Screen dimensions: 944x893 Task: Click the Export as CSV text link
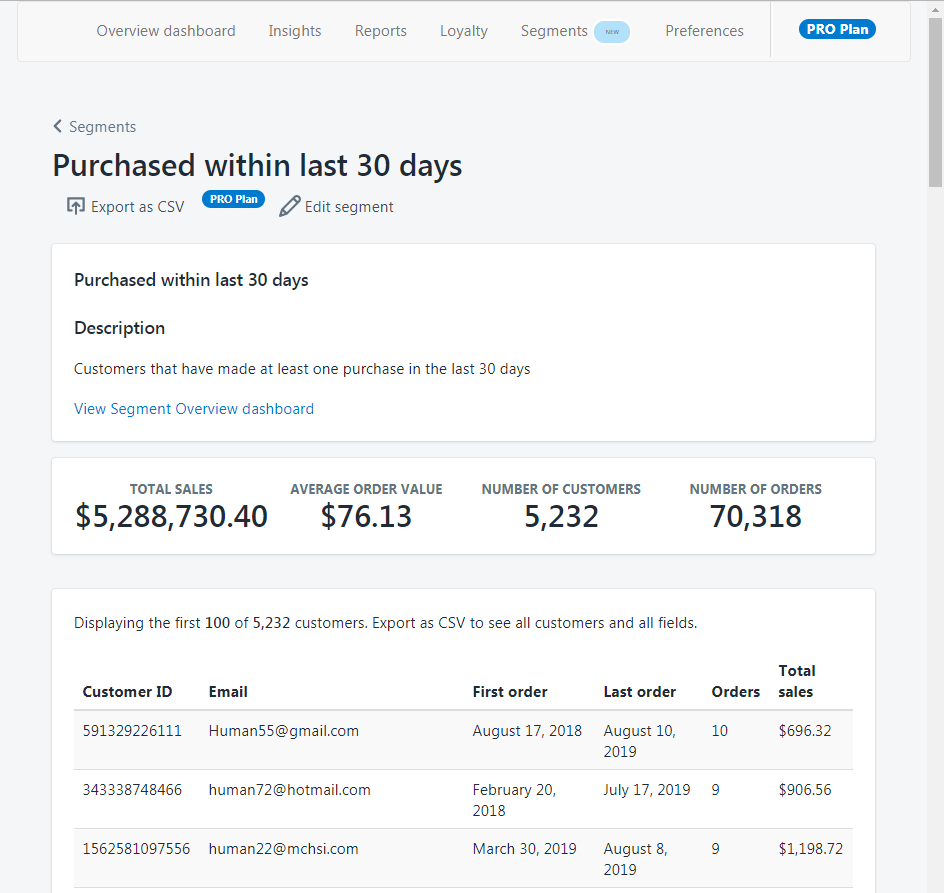point(138,207)
